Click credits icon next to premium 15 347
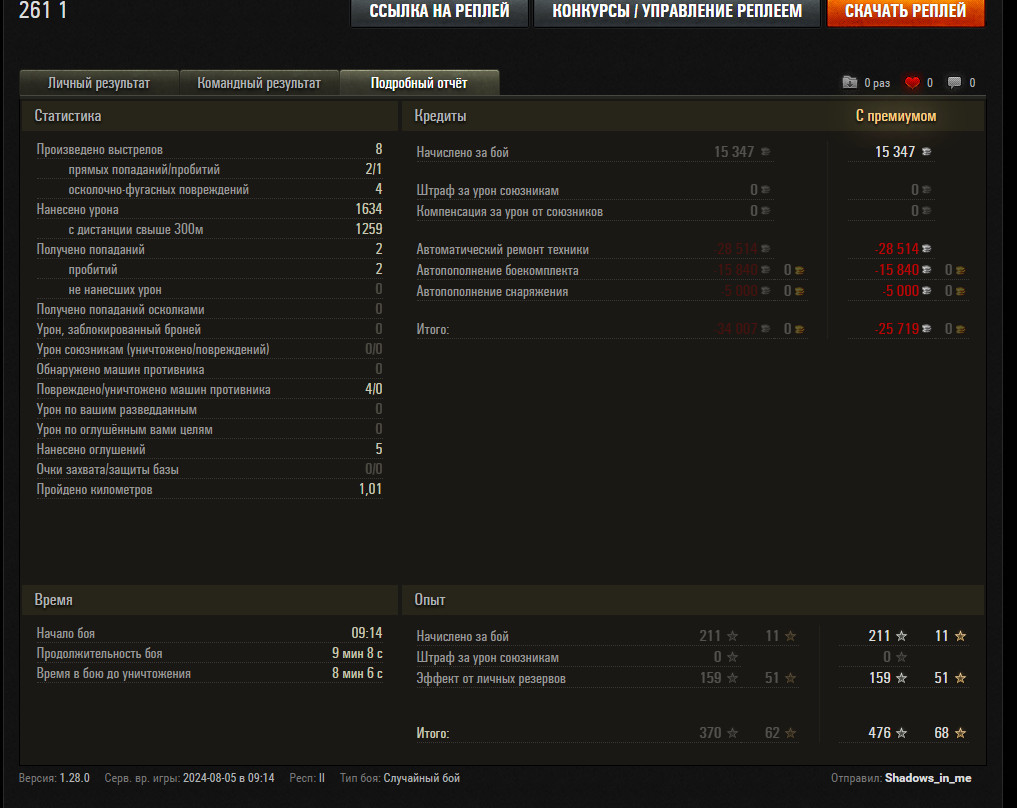 point(926,152)
